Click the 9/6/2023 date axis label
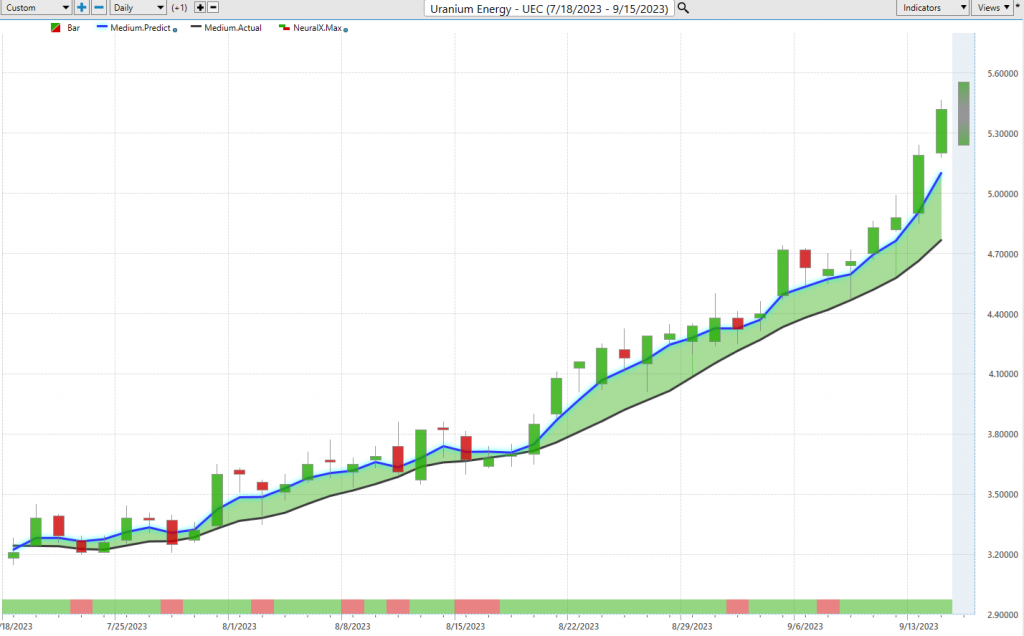The height and width of the screenshot is (636, 1024). pos(805,626)
